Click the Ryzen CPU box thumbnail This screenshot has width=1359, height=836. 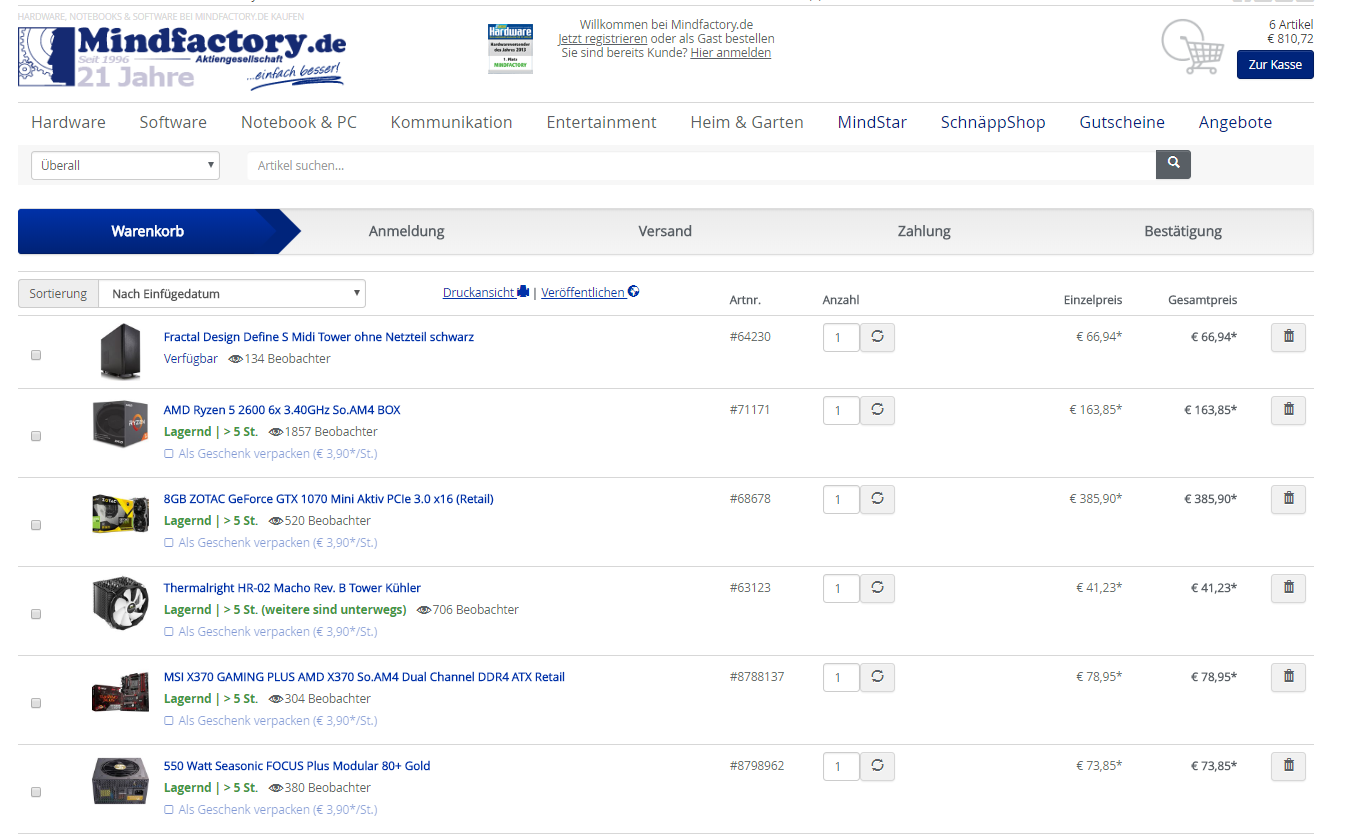120,422
